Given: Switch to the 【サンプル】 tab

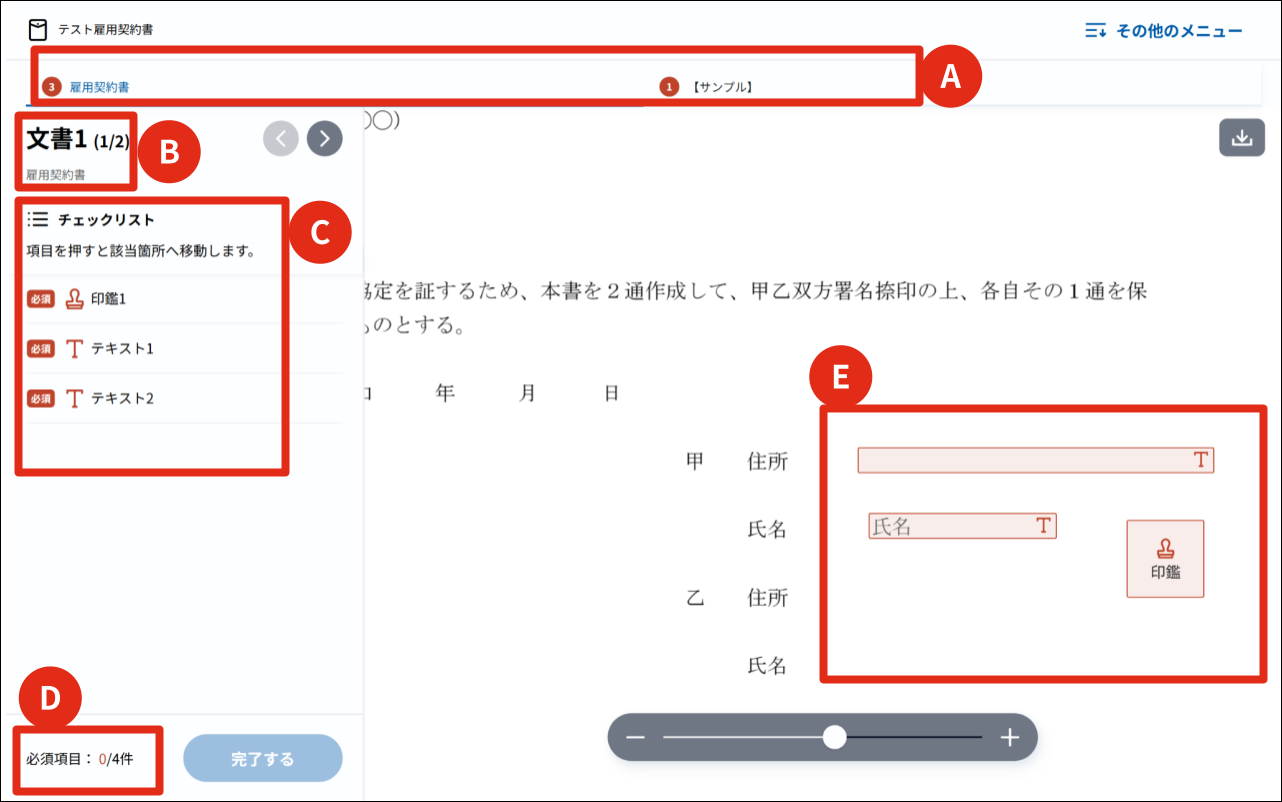Looking at the screenshot, I should 721,87.
